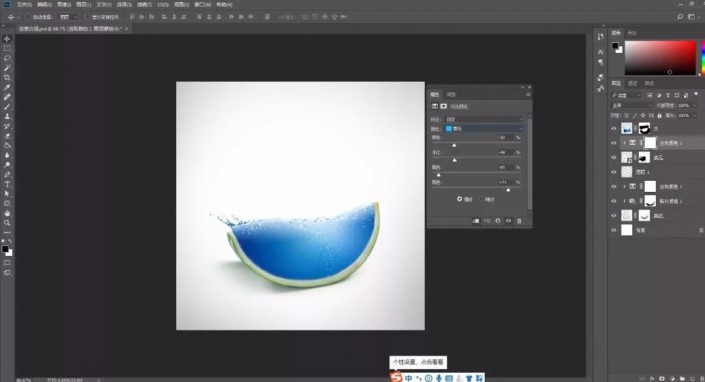Open the layer Fill dropdown arrow
Viewport: 705px width, 382px height.
[x=694, y=115]
